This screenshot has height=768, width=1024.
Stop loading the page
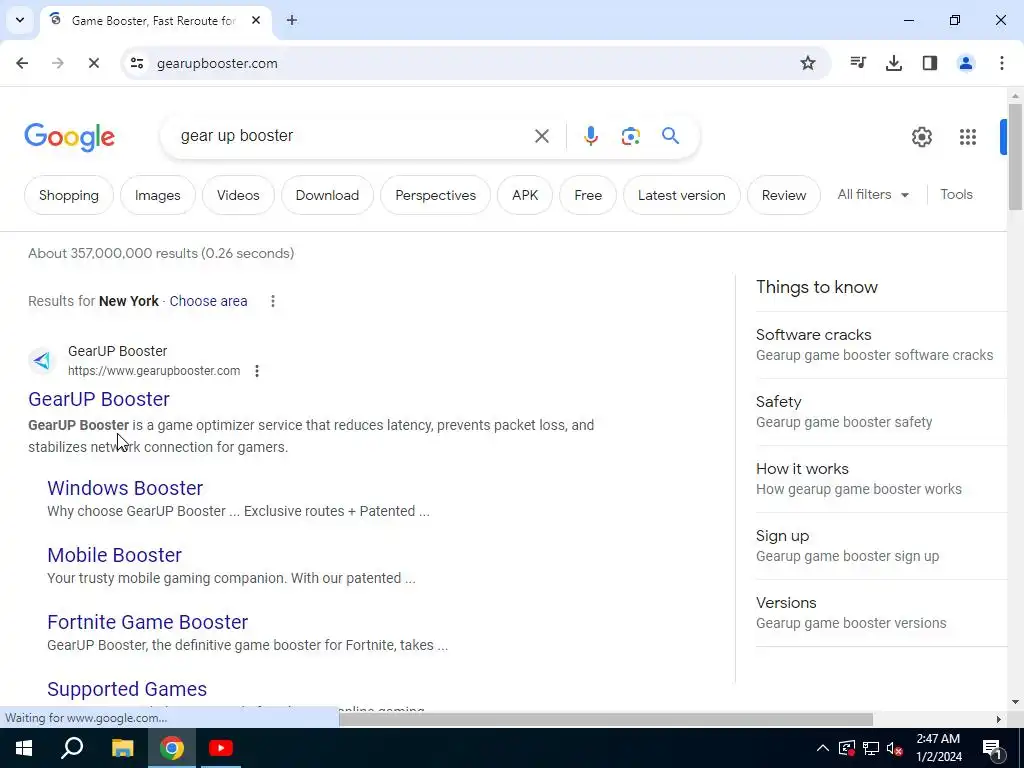(x=93, y=63)
